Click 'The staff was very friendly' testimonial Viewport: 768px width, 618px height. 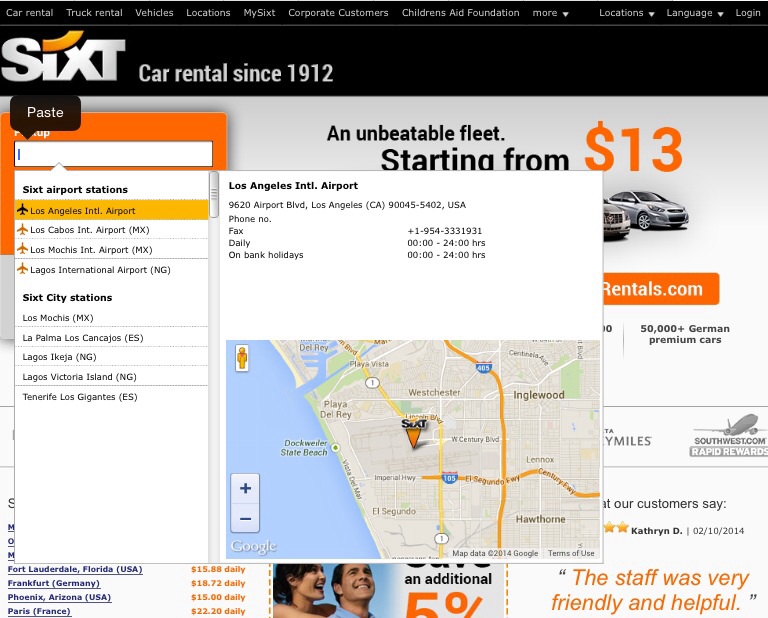click(656, 590)
